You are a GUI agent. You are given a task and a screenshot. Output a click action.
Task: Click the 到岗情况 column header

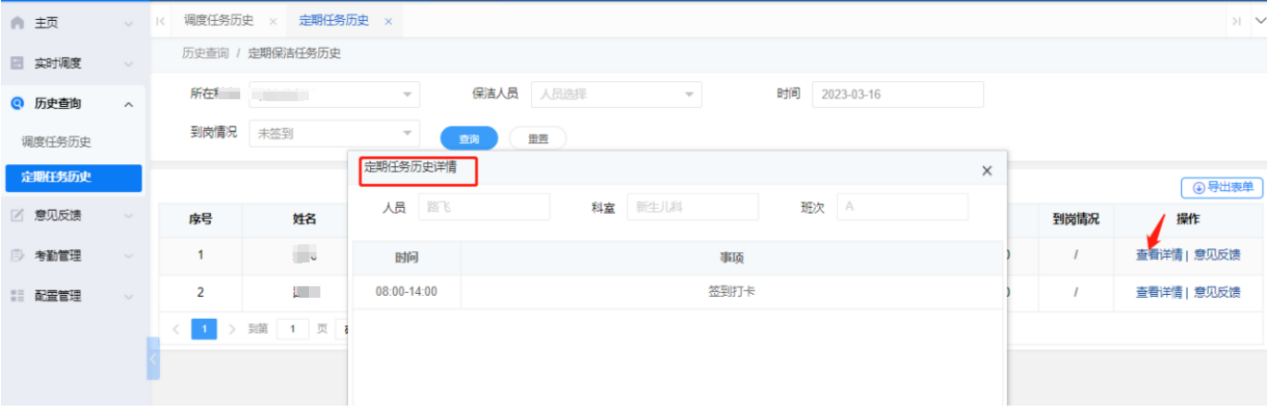click(x=1076, y=218)
